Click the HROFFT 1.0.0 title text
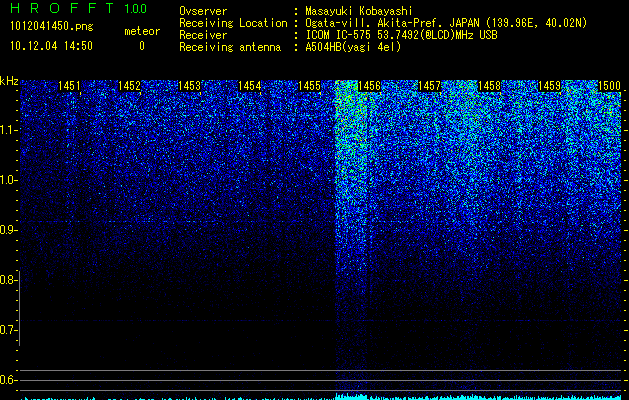This screenshot has width=629, height=400. 79,8
